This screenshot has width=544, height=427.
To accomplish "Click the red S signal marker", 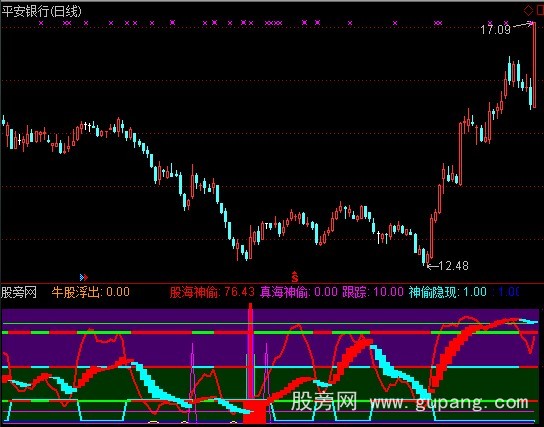I will point(295,276).
